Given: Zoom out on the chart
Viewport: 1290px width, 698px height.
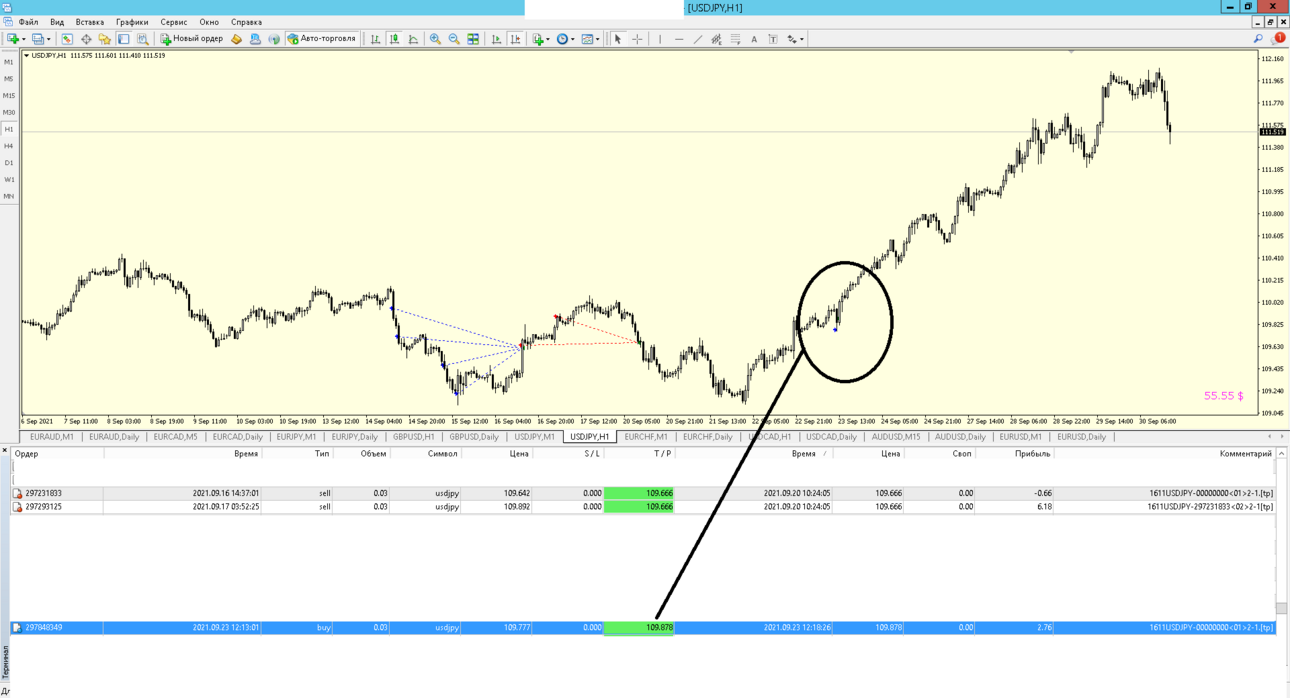Looking at the screenshot, I should click(454, 39).
